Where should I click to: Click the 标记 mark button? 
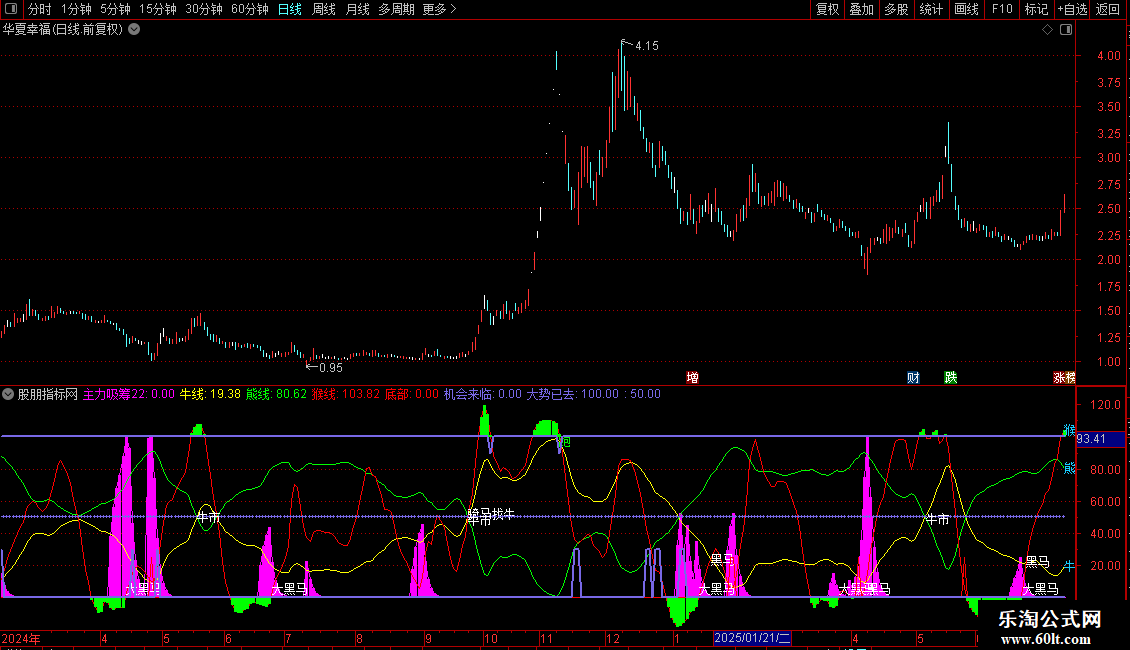click(x=1036, y=9)
